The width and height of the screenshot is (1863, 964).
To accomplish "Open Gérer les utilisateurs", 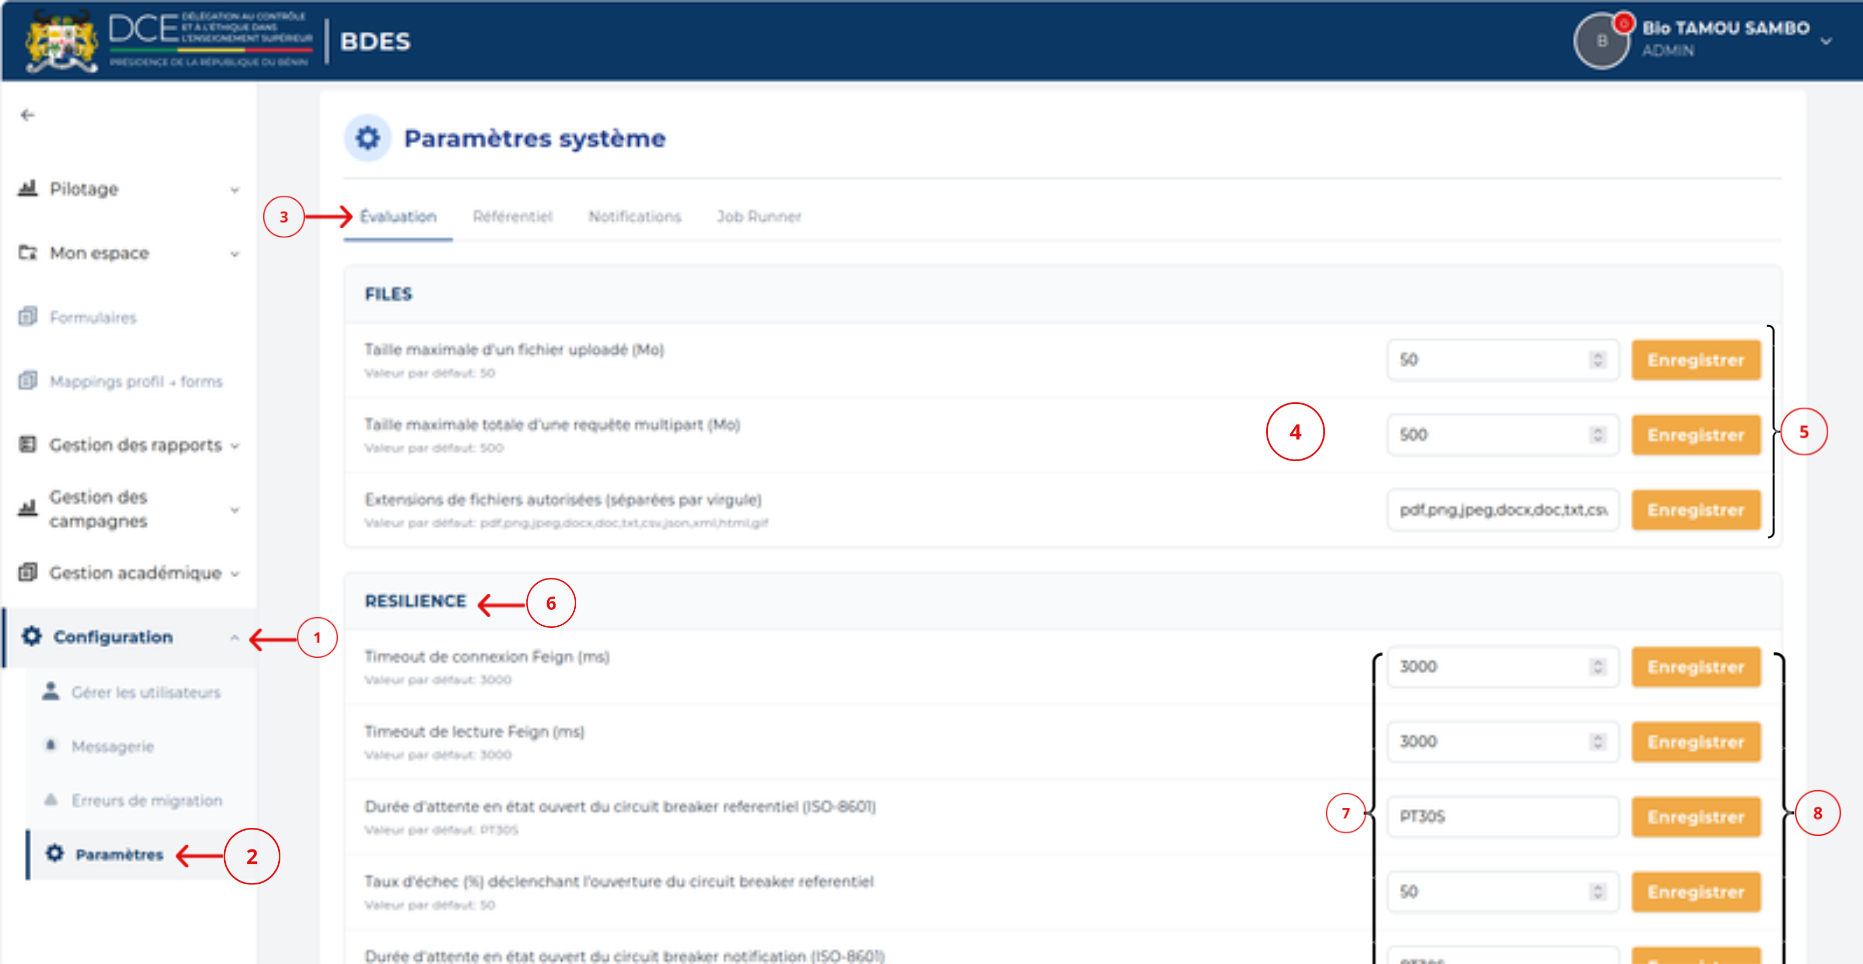I will click(x=146, y=692).
